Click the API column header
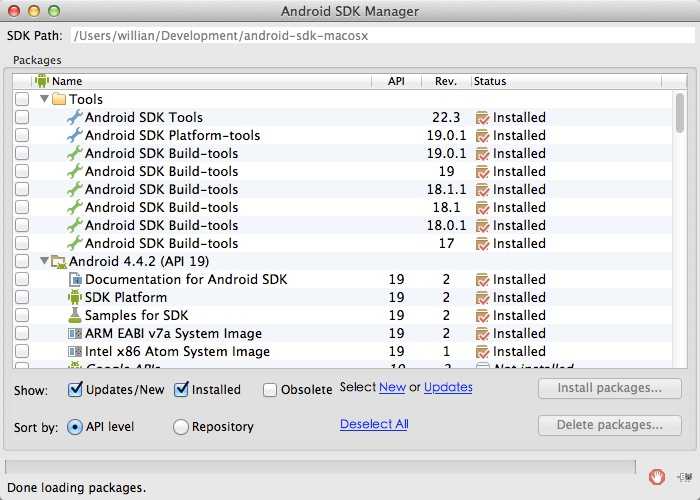This screenshot has height=500, width=700. tap(396, 81)
